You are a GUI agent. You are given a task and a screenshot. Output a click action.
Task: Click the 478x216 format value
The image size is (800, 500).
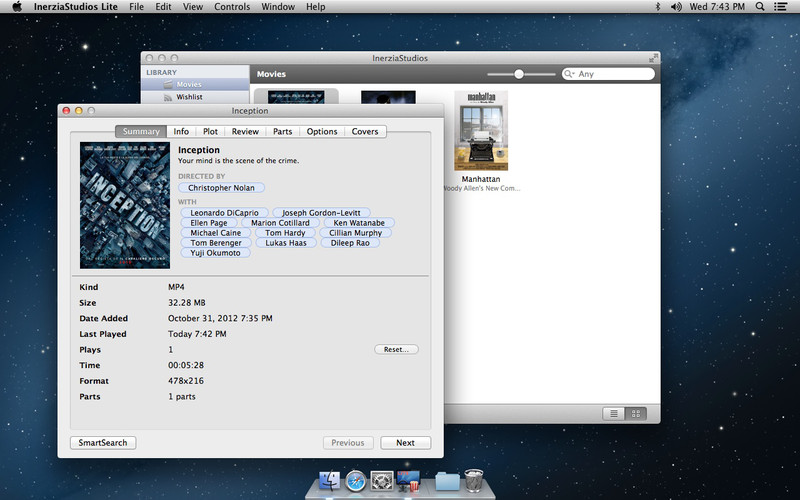(x=186, y=381)
